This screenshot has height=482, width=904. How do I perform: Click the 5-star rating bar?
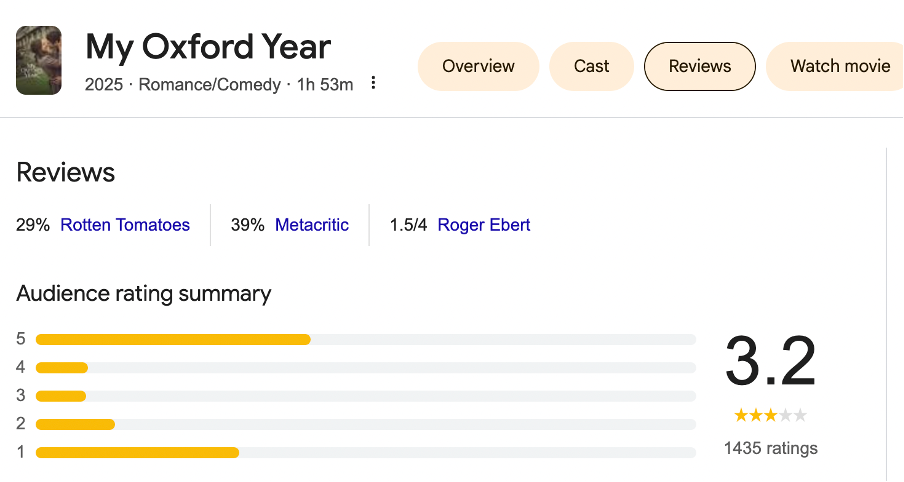[x=365, y=339]
